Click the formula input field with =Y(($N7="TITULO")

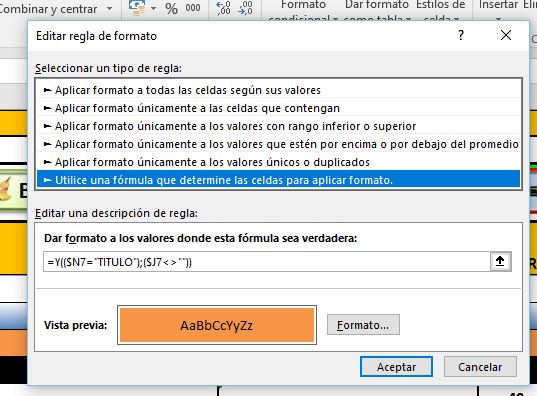coord(266,262)
